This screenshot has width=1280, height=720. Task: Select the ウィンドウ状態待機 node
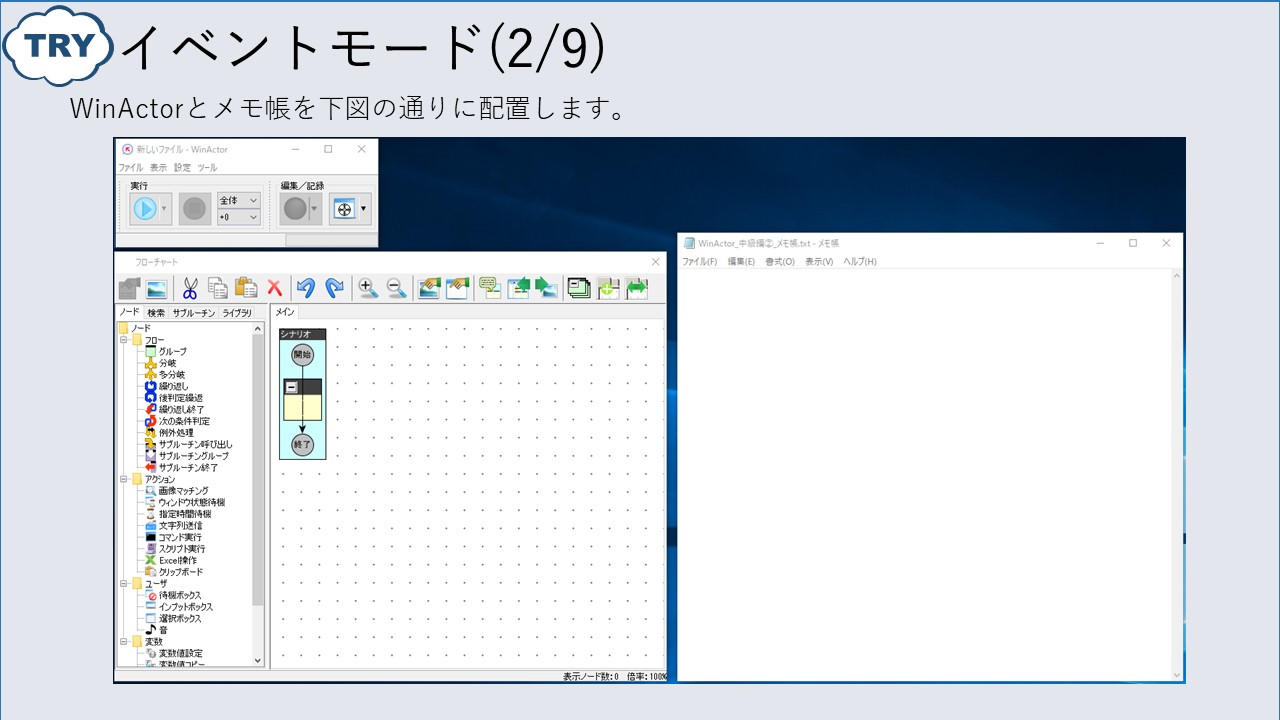click(x=191, y=502)
